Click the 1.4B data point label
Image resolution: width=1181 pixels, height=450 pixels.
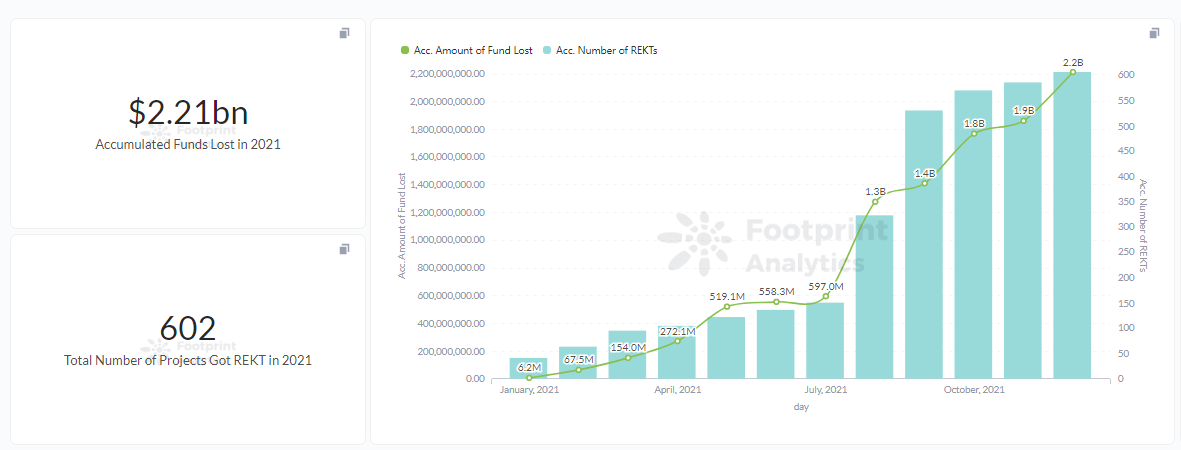click(x=925, y=173)
